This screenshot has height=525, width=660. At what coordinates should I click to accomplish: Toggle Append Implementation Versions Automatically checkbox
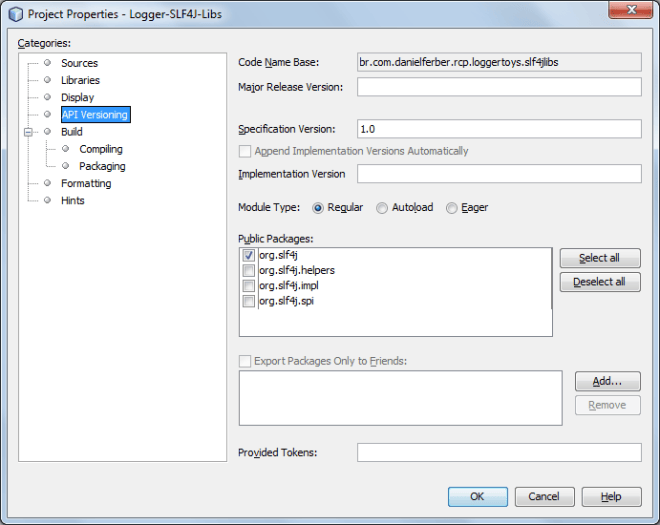[x=245, y=151]
